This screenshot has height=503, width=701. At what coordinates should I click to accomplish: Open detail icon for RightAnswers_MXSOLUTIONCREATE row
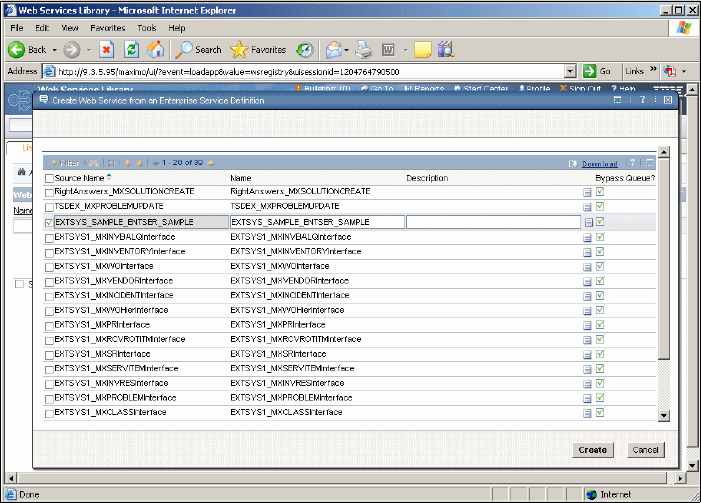click(588, 191)
